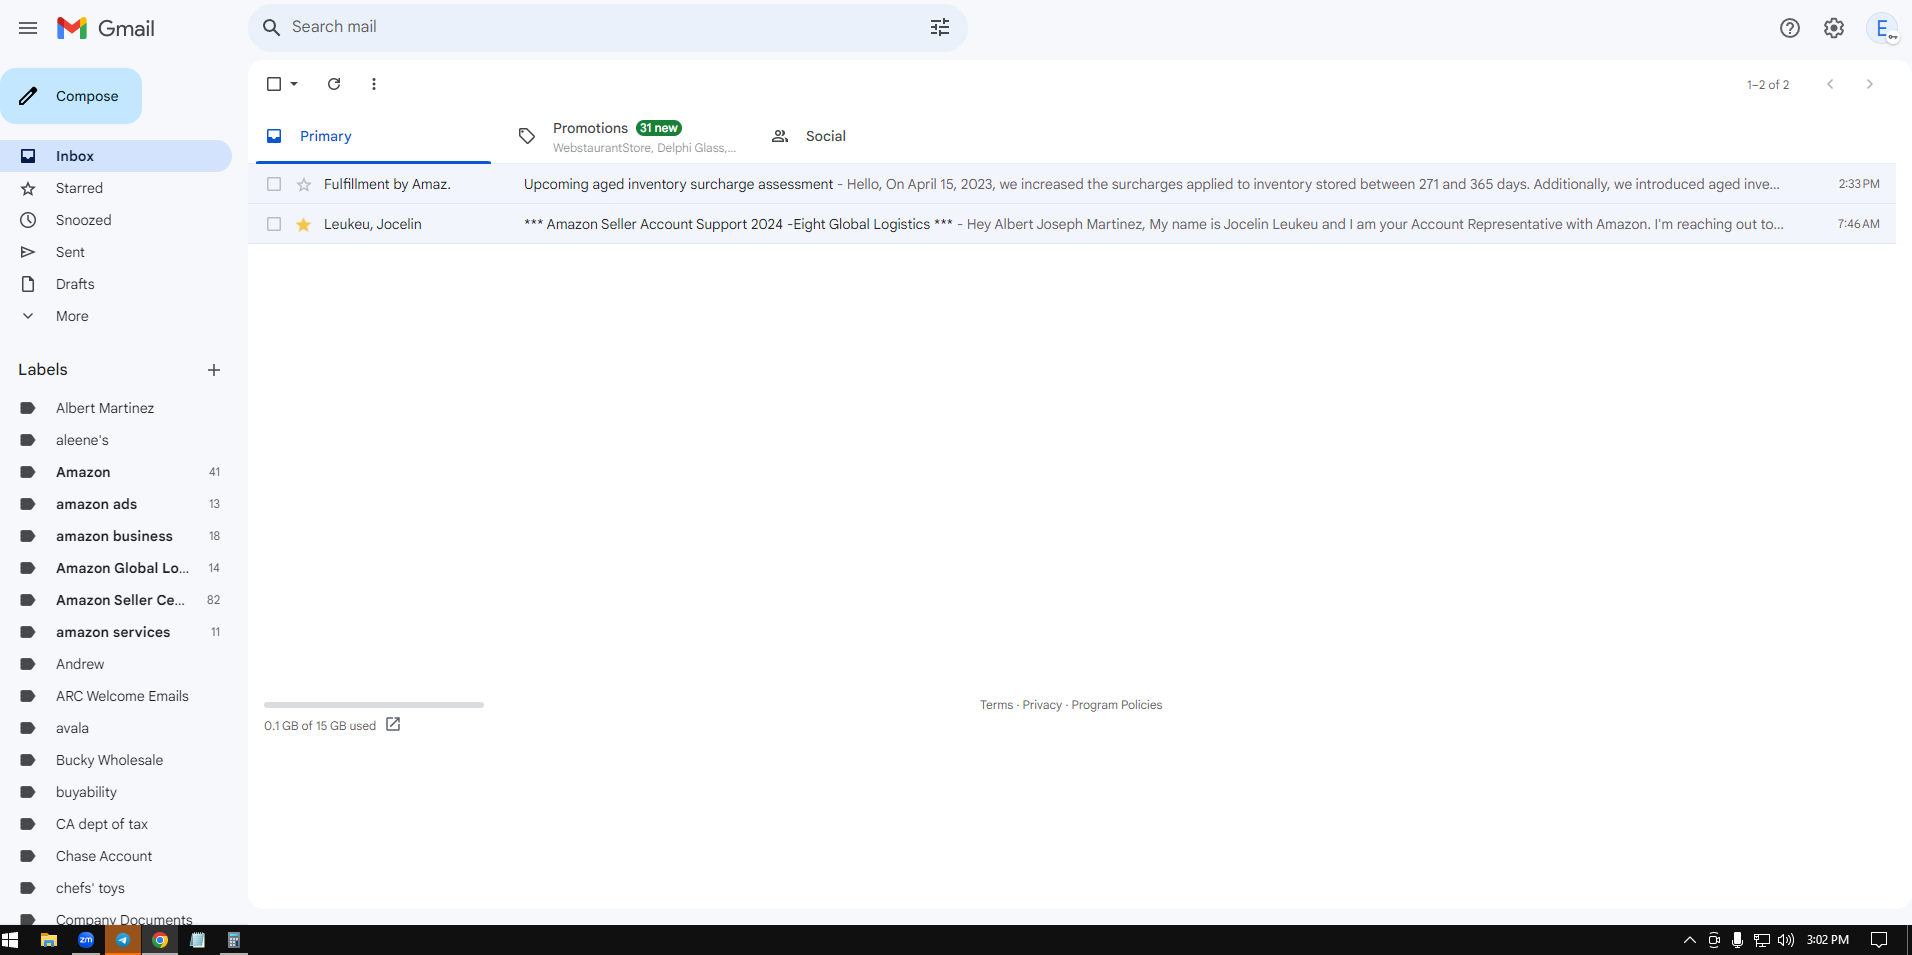
Task: Open the Terms link
Action: tap(996, 705)
